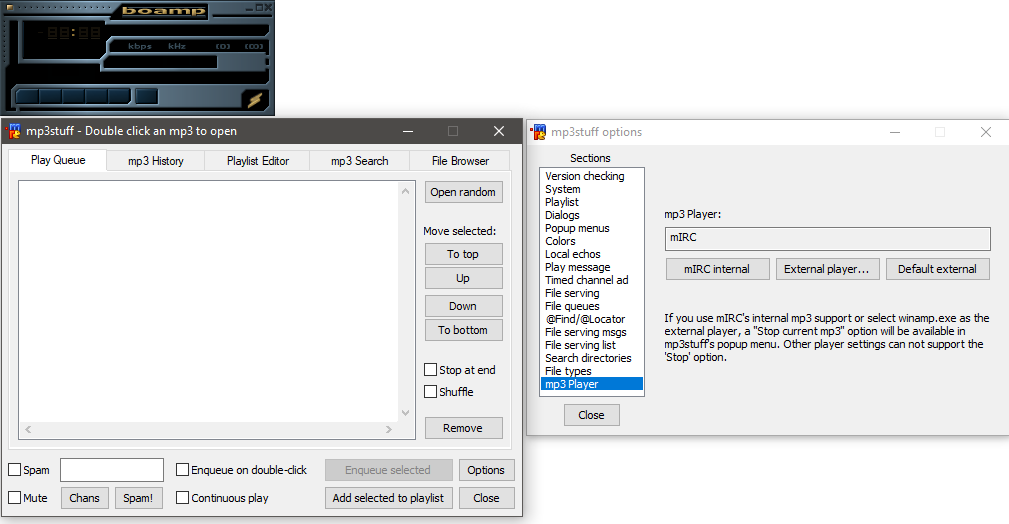Click the boamp time display
Viewport: 1009px width, 524px height.
73,33
